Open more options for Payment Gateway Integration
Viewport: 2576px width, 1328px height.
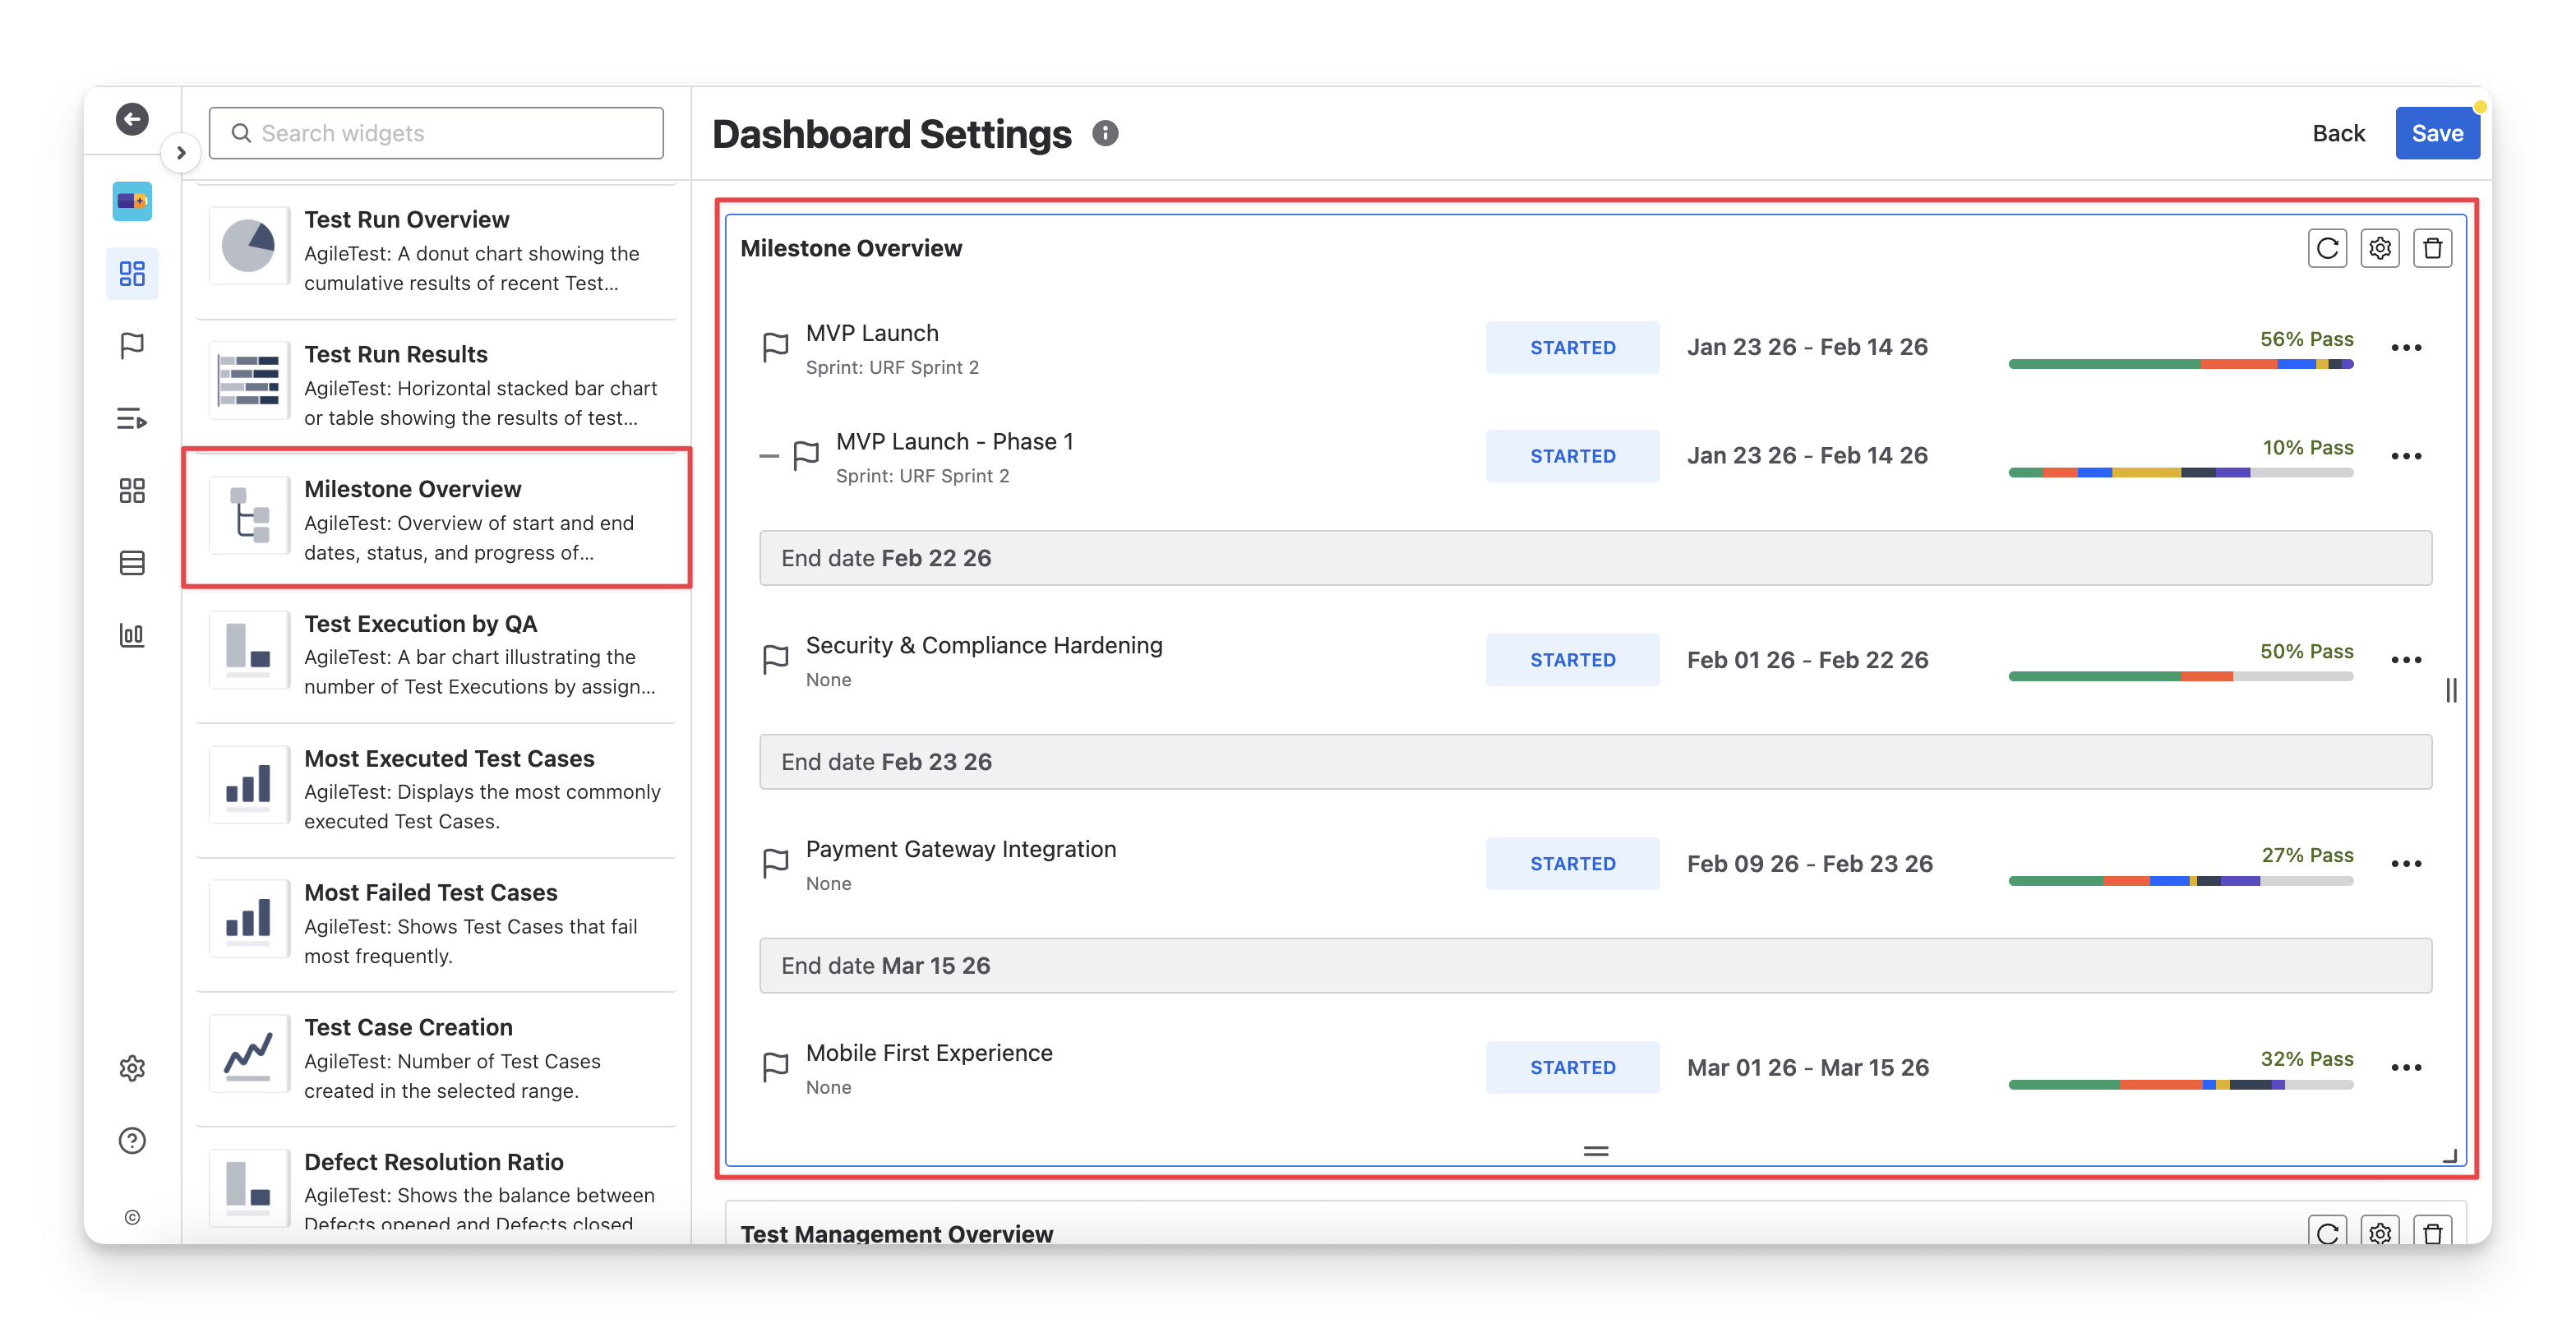point(2406,864)
